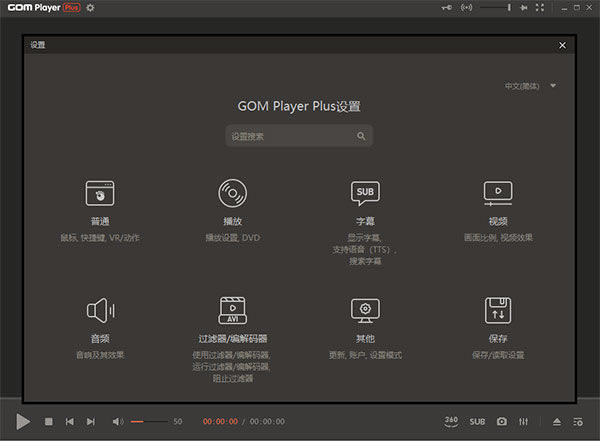This screenshot has width=600, height=442.
Task: Open the 播放 playback settings disc icon
Action: [232, 192]
